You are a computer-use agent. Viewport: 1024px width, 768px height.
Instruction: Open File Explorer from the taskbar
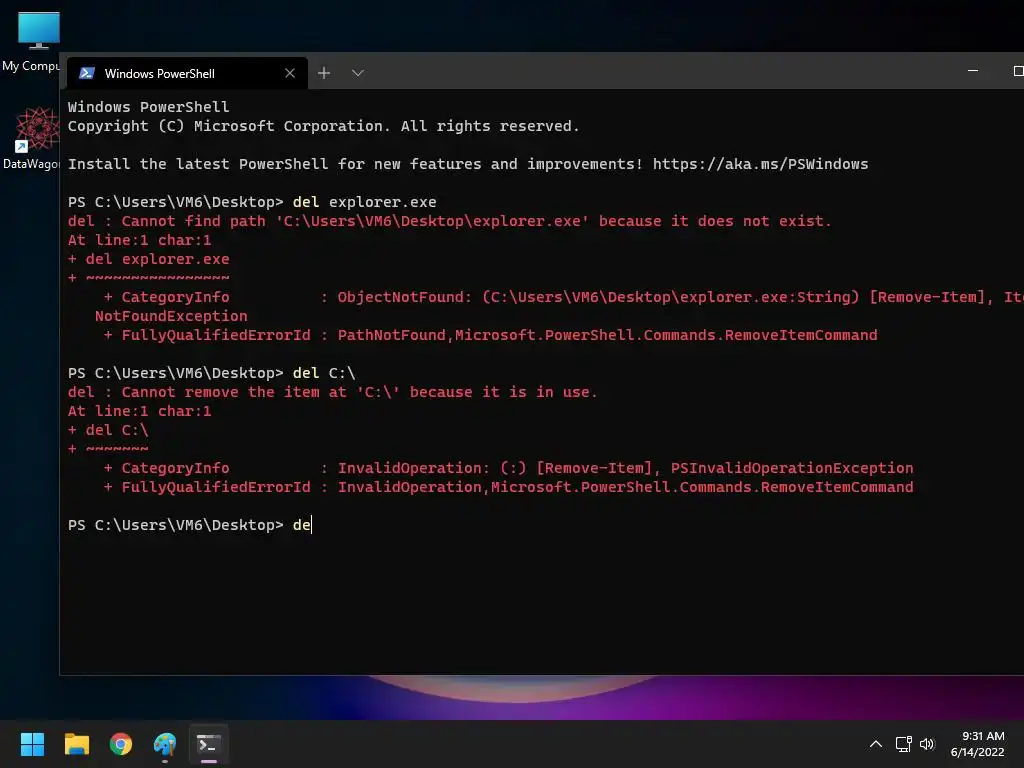76,744
